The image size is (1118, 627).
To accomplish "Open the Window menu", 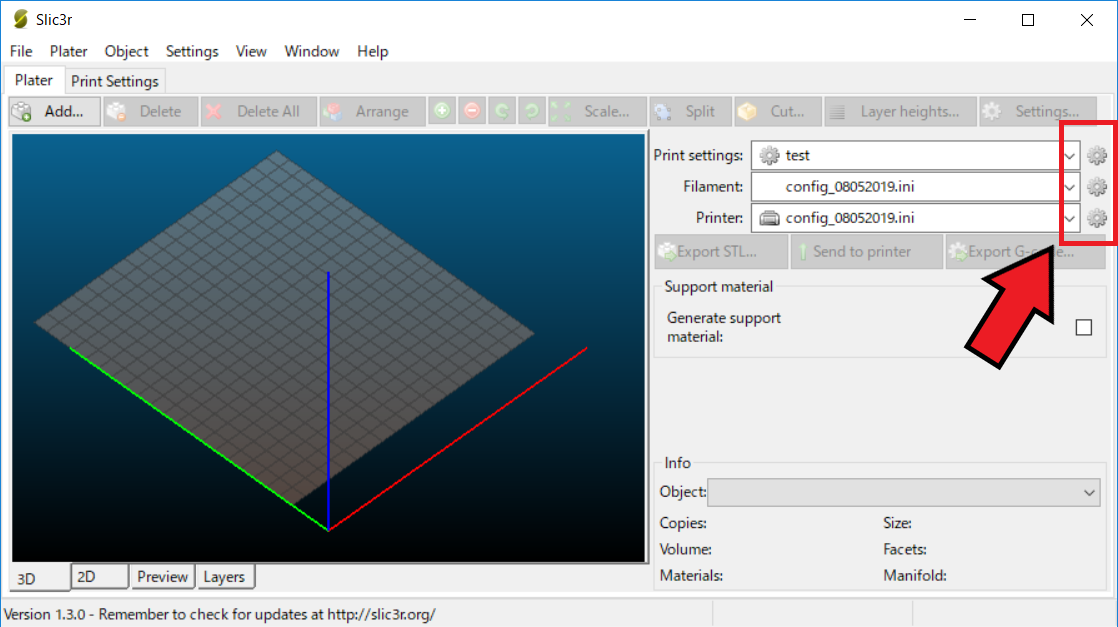I will (312, 51).
